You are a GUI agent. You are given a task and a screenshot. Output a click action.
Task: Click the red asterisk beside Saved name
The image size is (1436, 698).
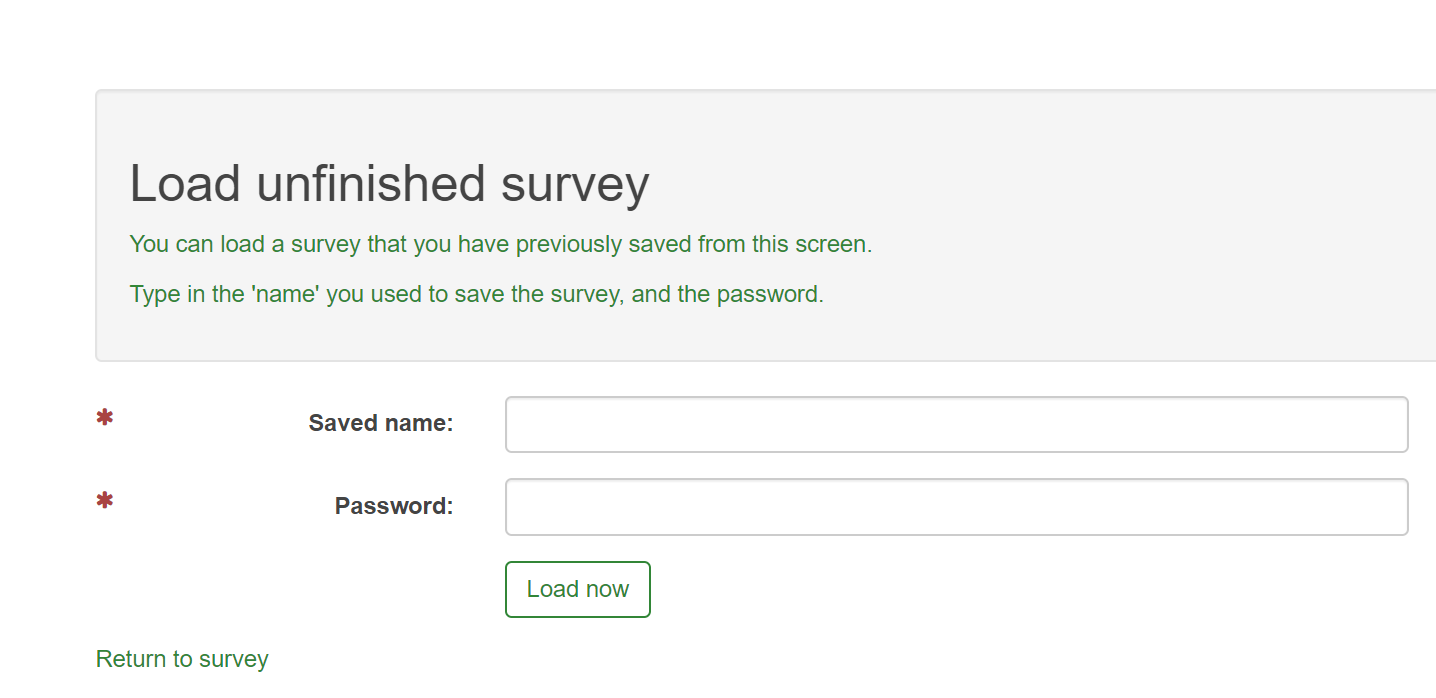[104, 418]
